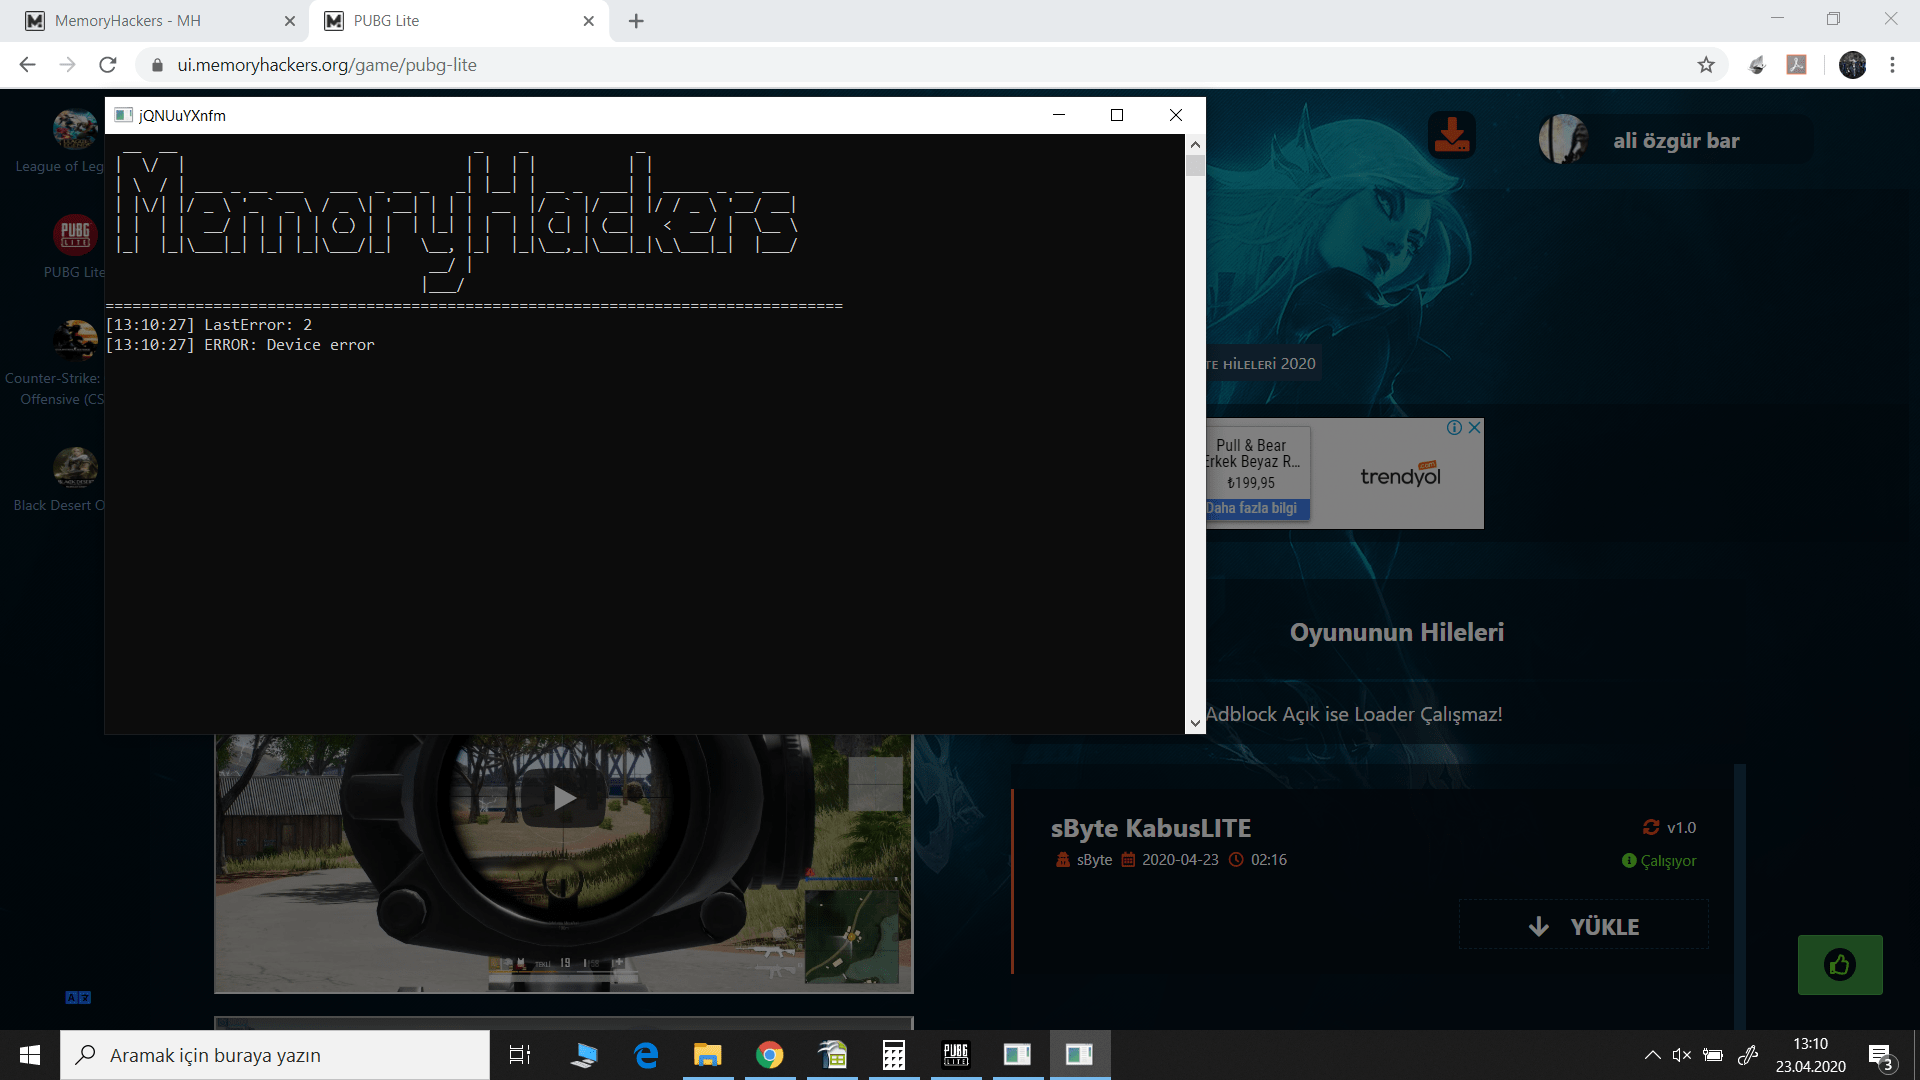Open Task View from taskbar
The width and height of the screenshot is (1920, 1080).
click(x=520, y=1055)
